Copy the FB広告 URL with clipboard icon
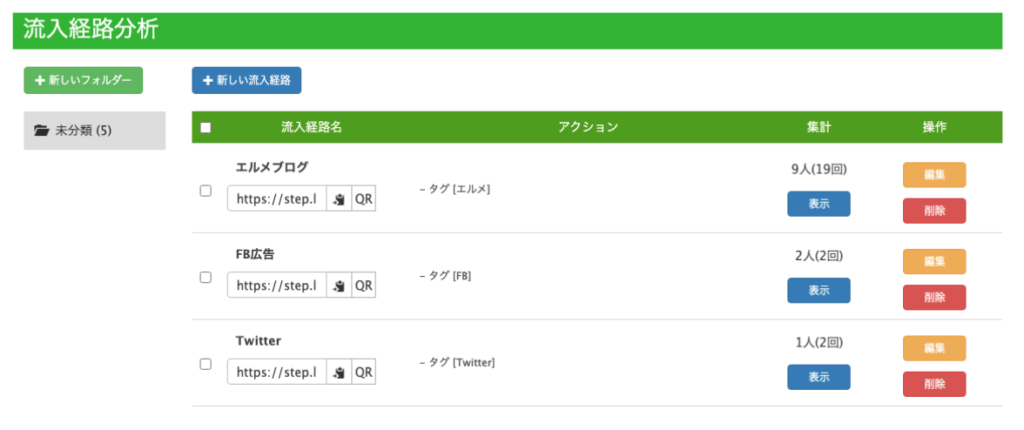Screen dimensions: 1024x430 click(339, 286)
